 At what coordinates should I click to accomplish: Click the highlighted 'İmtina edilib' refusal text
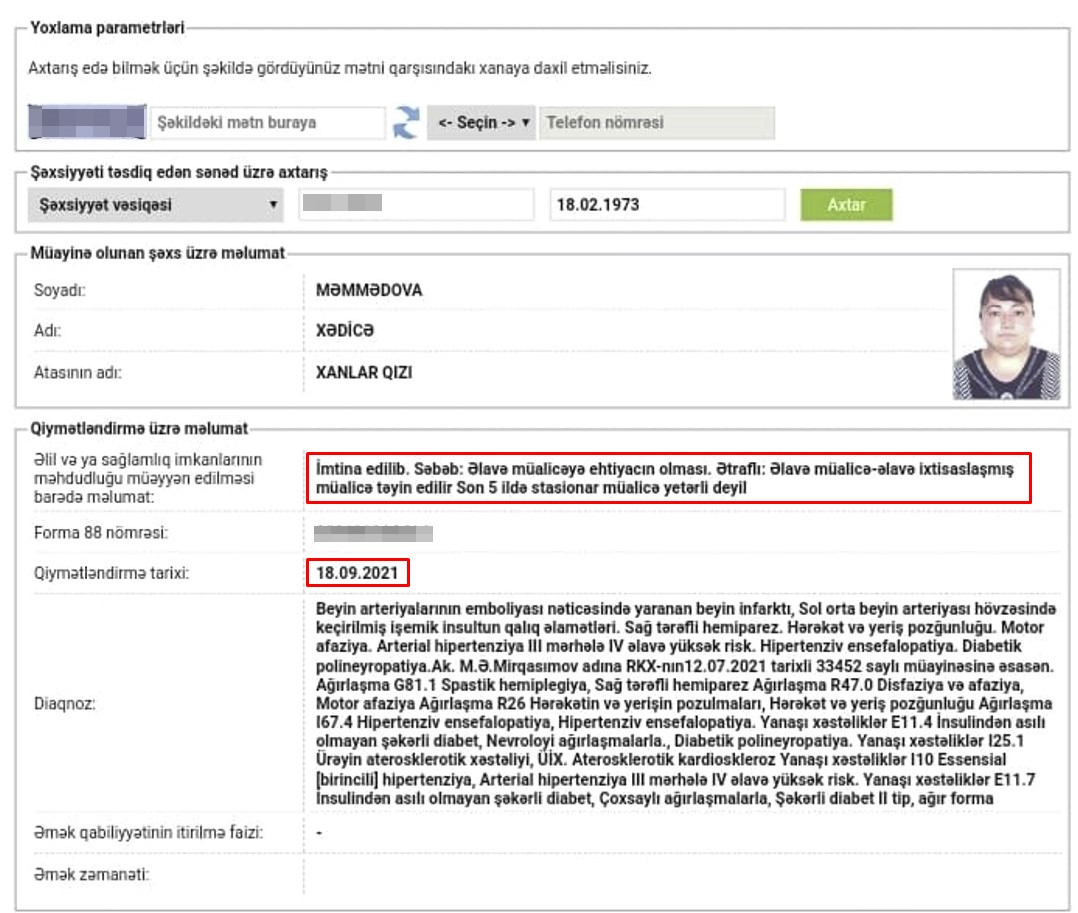tap(668, 478)
